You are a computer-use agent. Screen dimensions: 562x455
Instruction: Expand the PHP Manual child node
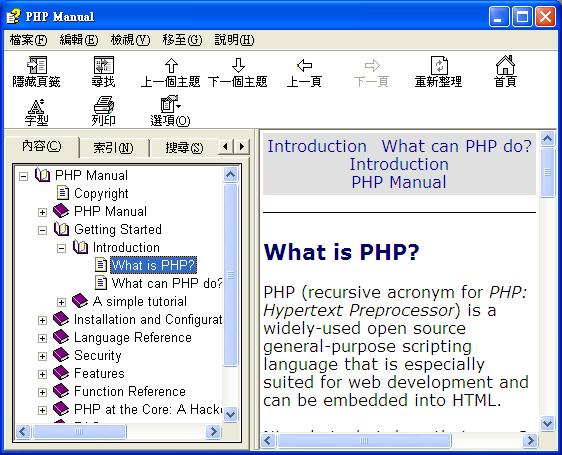pyautogui.click(x=42, y=212)
